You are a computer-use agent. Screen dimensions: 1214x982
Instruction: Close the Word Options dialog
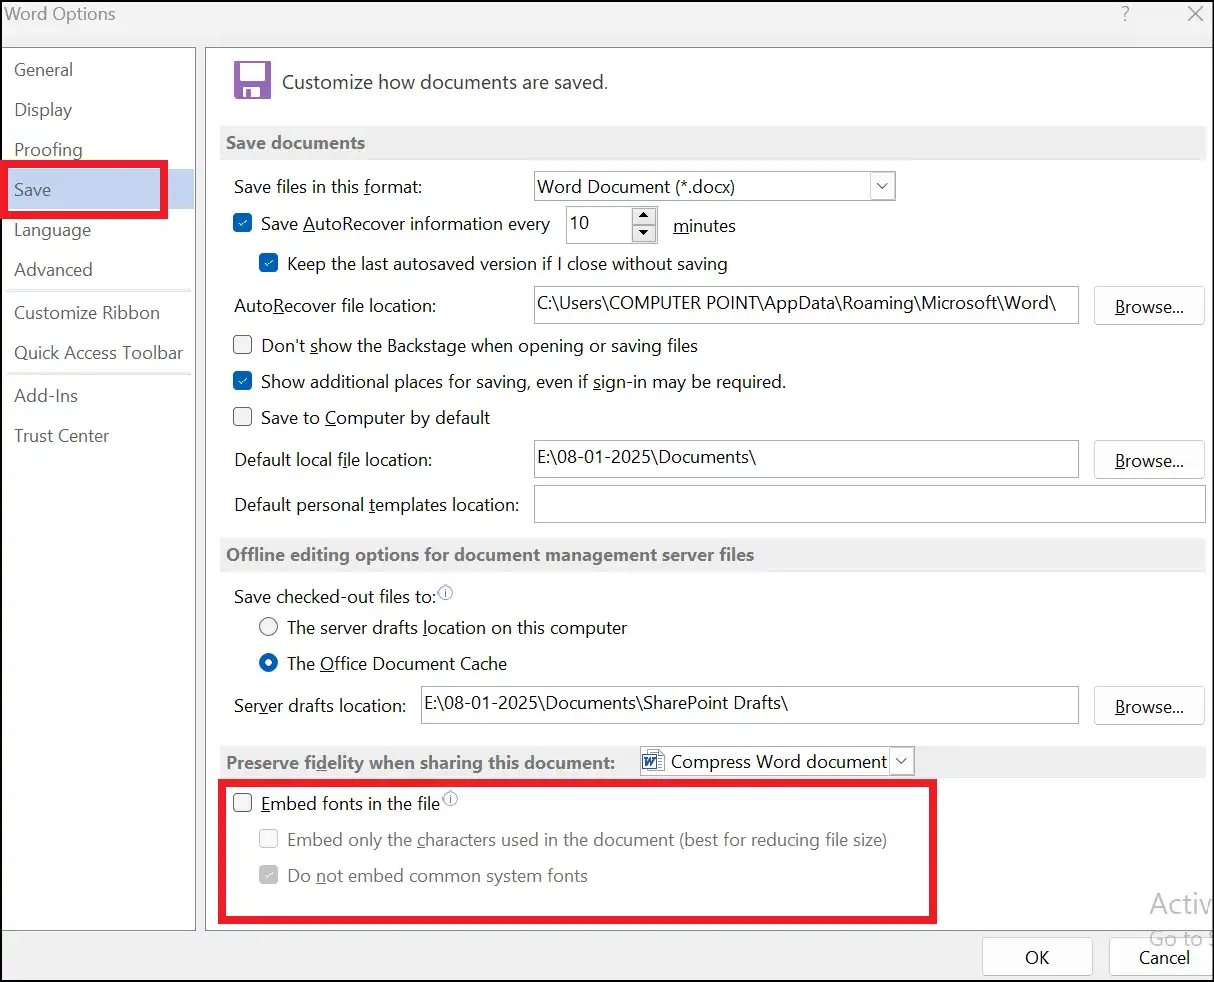pos(1195,14)
